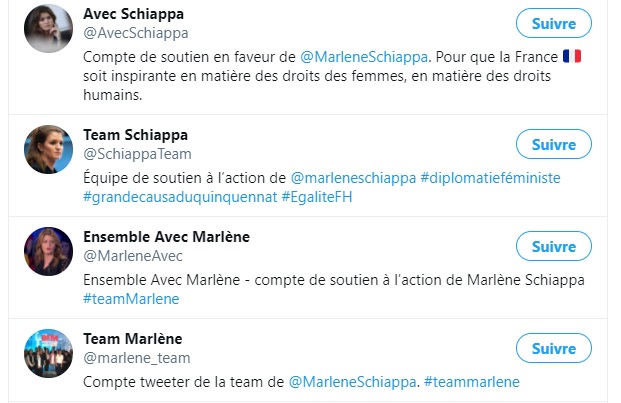Screen dimensions: 621x403
Task: Click Suivre for Team Marlène
Action: [554, 349]
